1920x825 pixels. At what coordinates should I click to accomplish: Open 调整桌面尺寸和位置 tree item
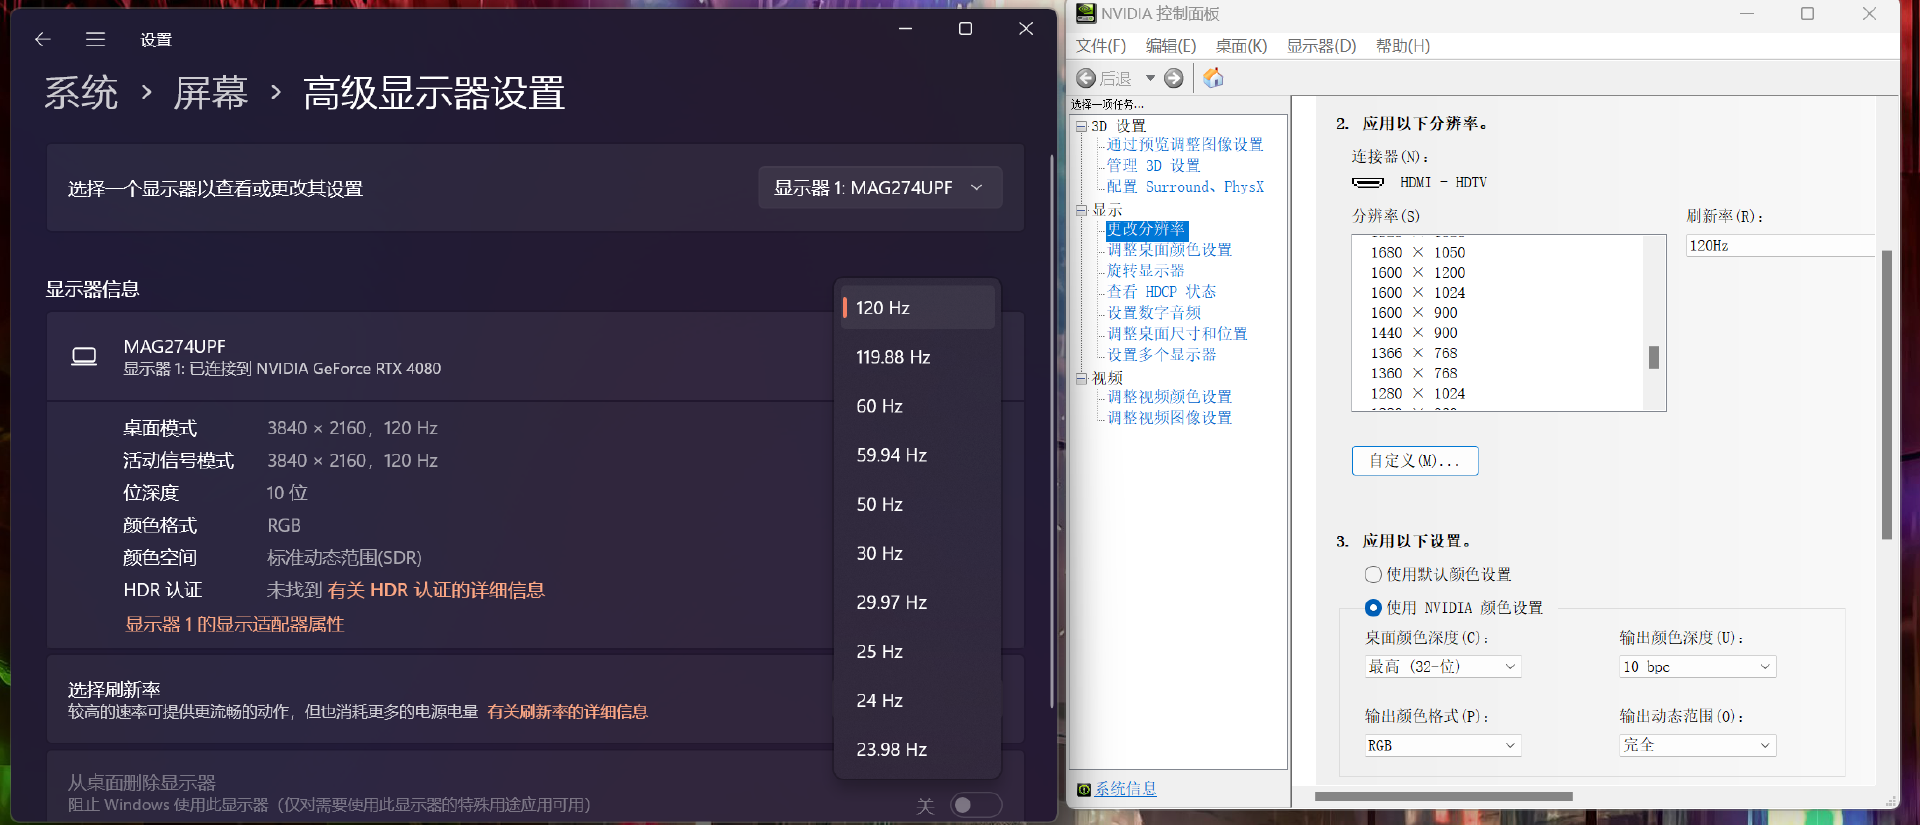pyautogui.click(x=1177, y=334)
